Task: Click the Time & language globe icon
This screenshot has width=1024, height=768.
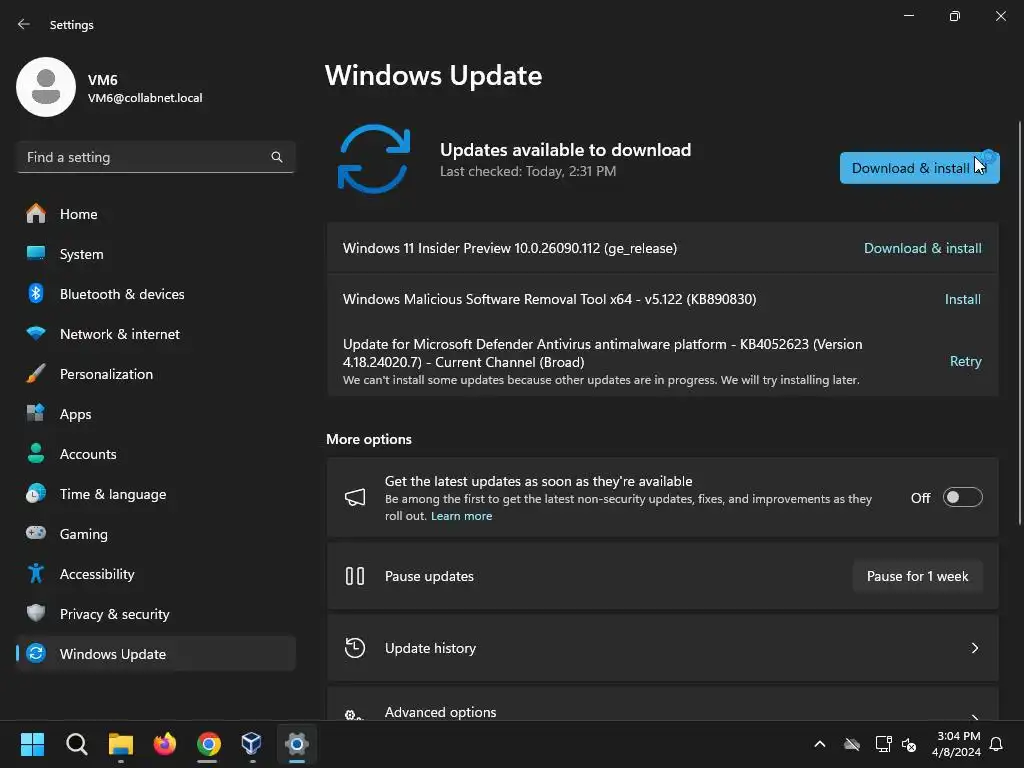Action: (x=36, y=494)
